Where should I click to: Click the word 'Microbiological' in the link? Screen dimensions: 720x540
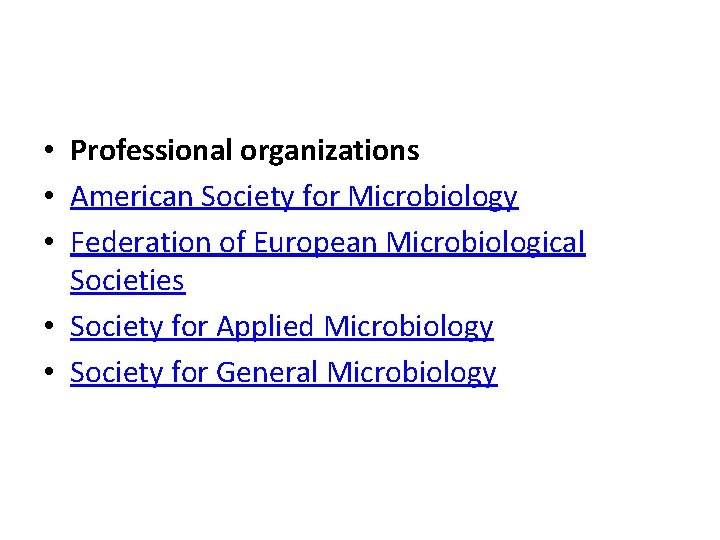tap(486, 243)
